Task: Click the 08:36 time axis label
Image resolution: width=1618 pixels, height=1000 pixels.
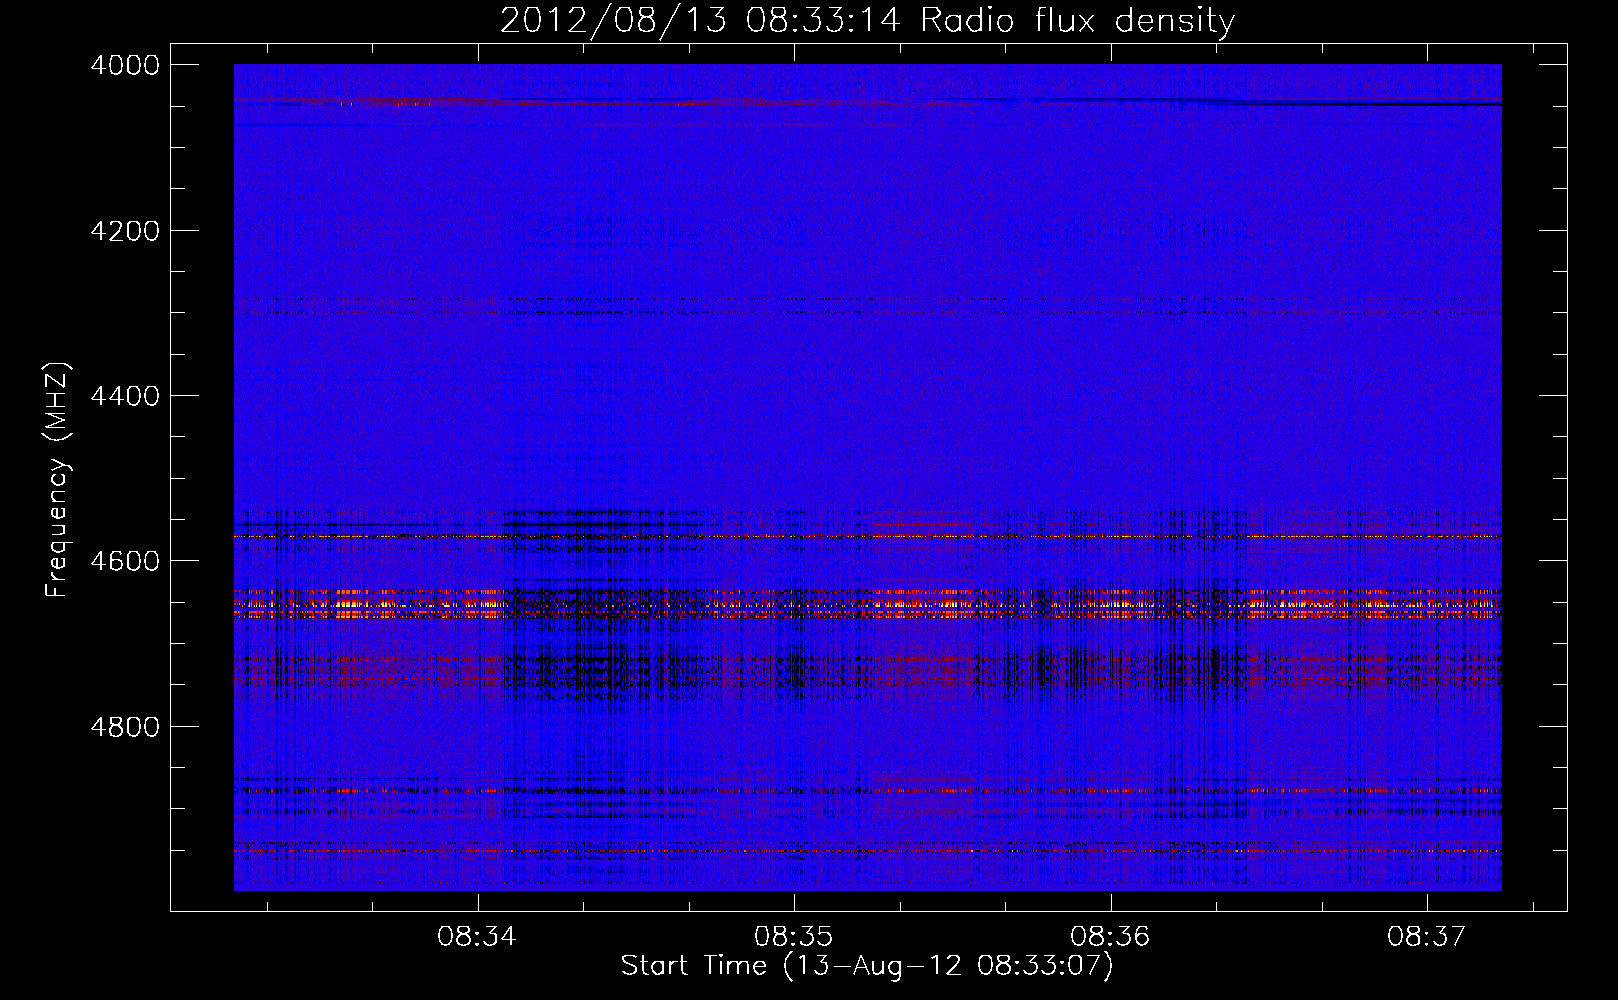Action: pos(1110,936)
